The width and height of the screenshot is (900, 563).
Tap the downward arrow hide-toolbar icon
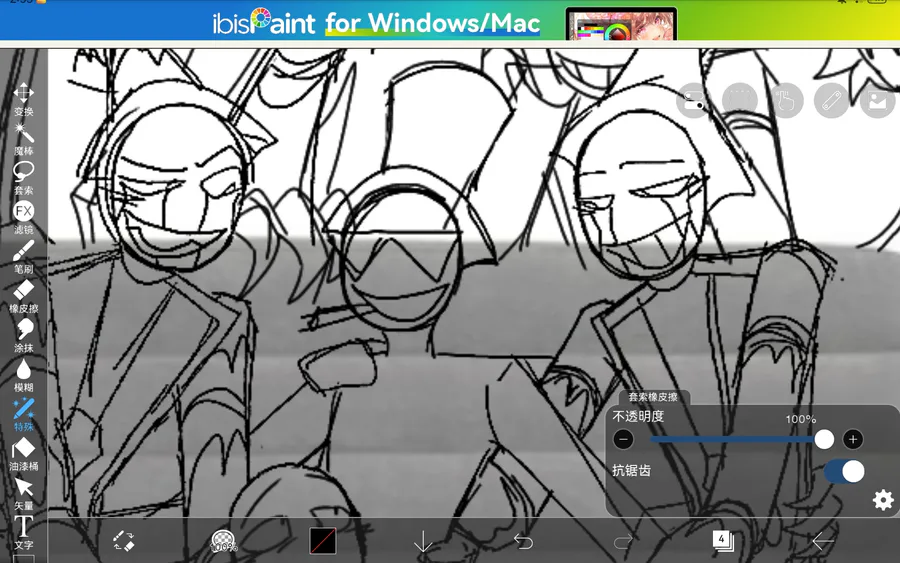pyautogui.click(x=423, y=541)
